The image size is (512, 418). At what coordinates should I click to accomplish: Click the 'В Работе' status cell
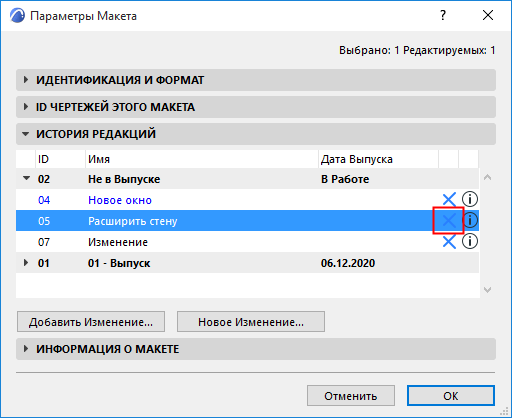pyautogui.click(x=345, y=179)
